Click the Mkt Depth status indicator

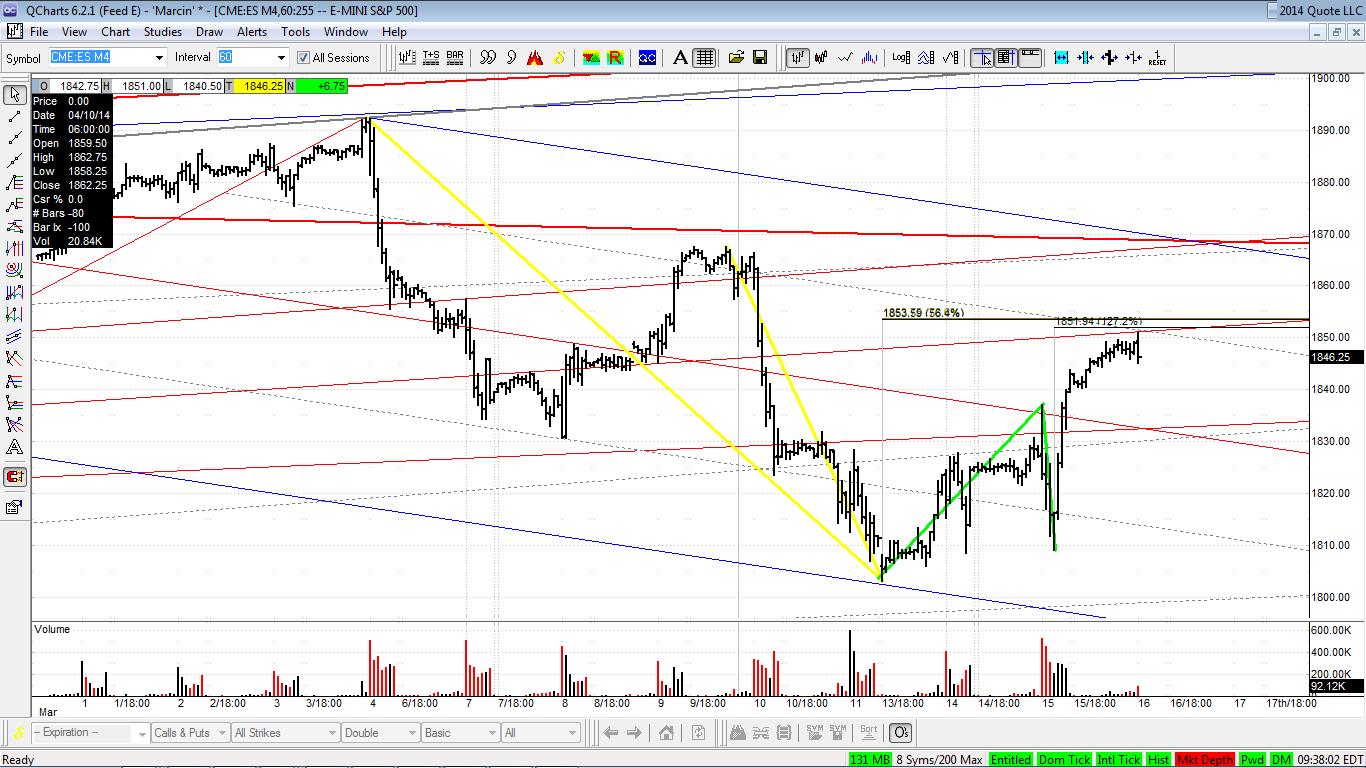click(1205, 760)
